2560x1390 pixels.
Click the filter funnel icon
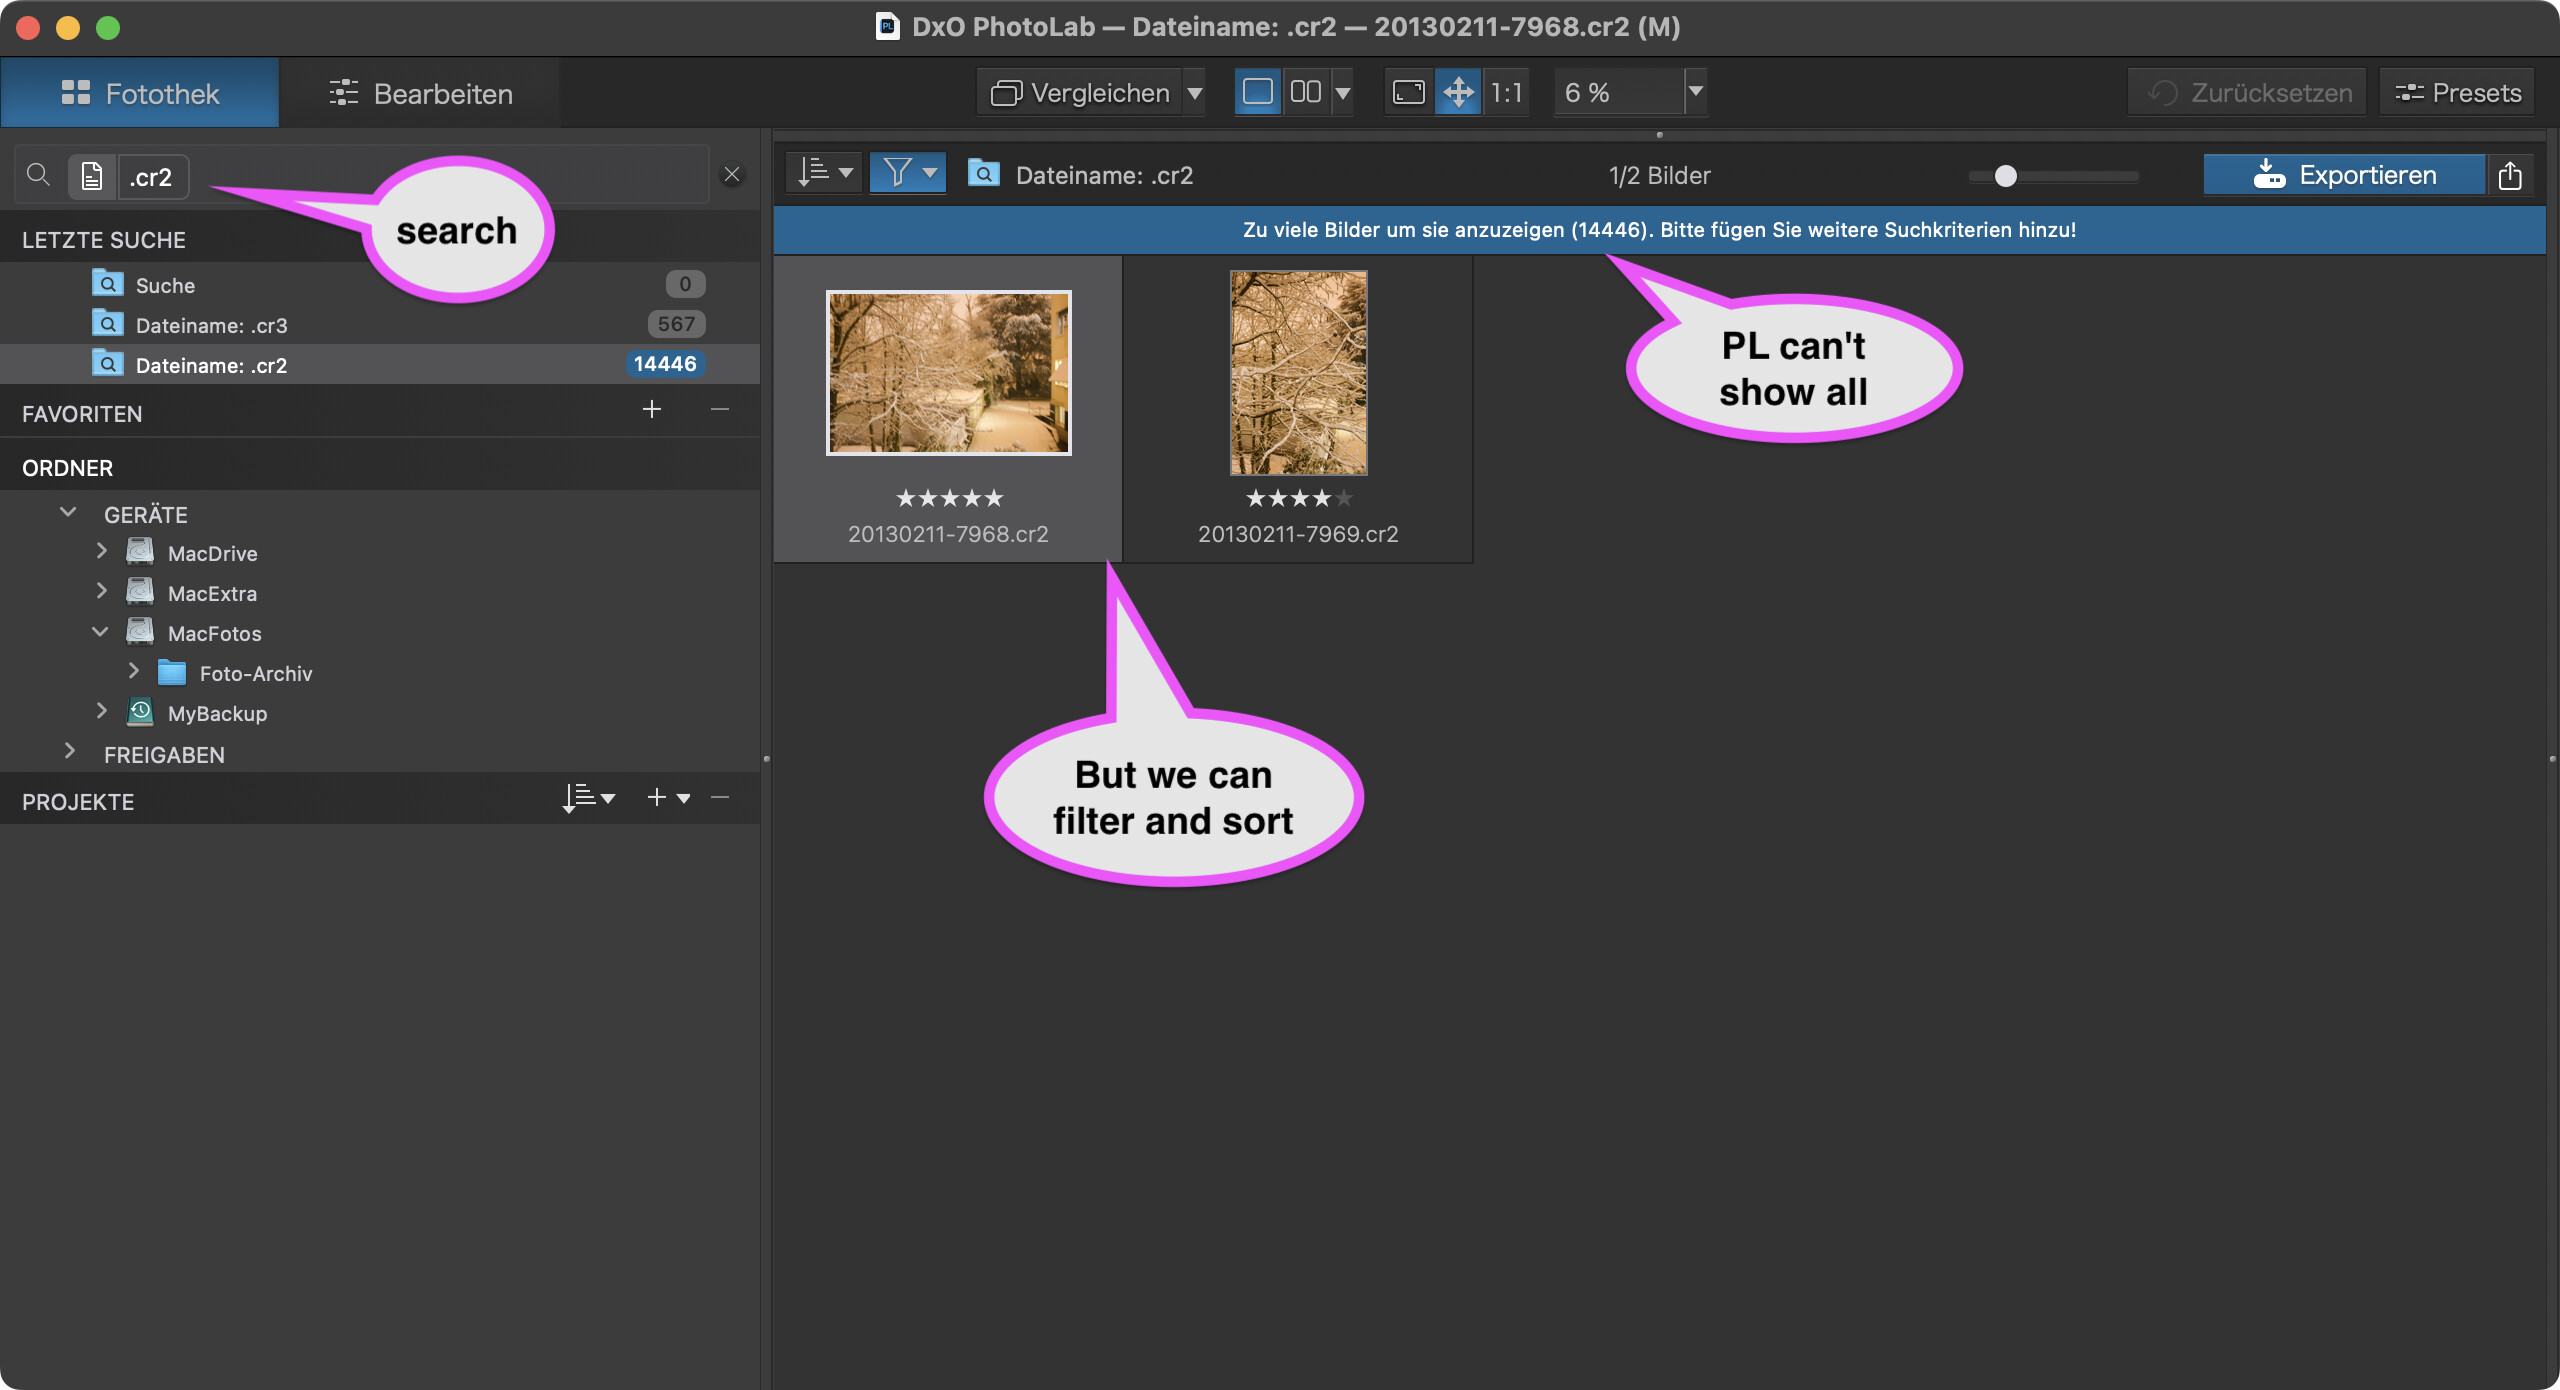pos(897,173)
